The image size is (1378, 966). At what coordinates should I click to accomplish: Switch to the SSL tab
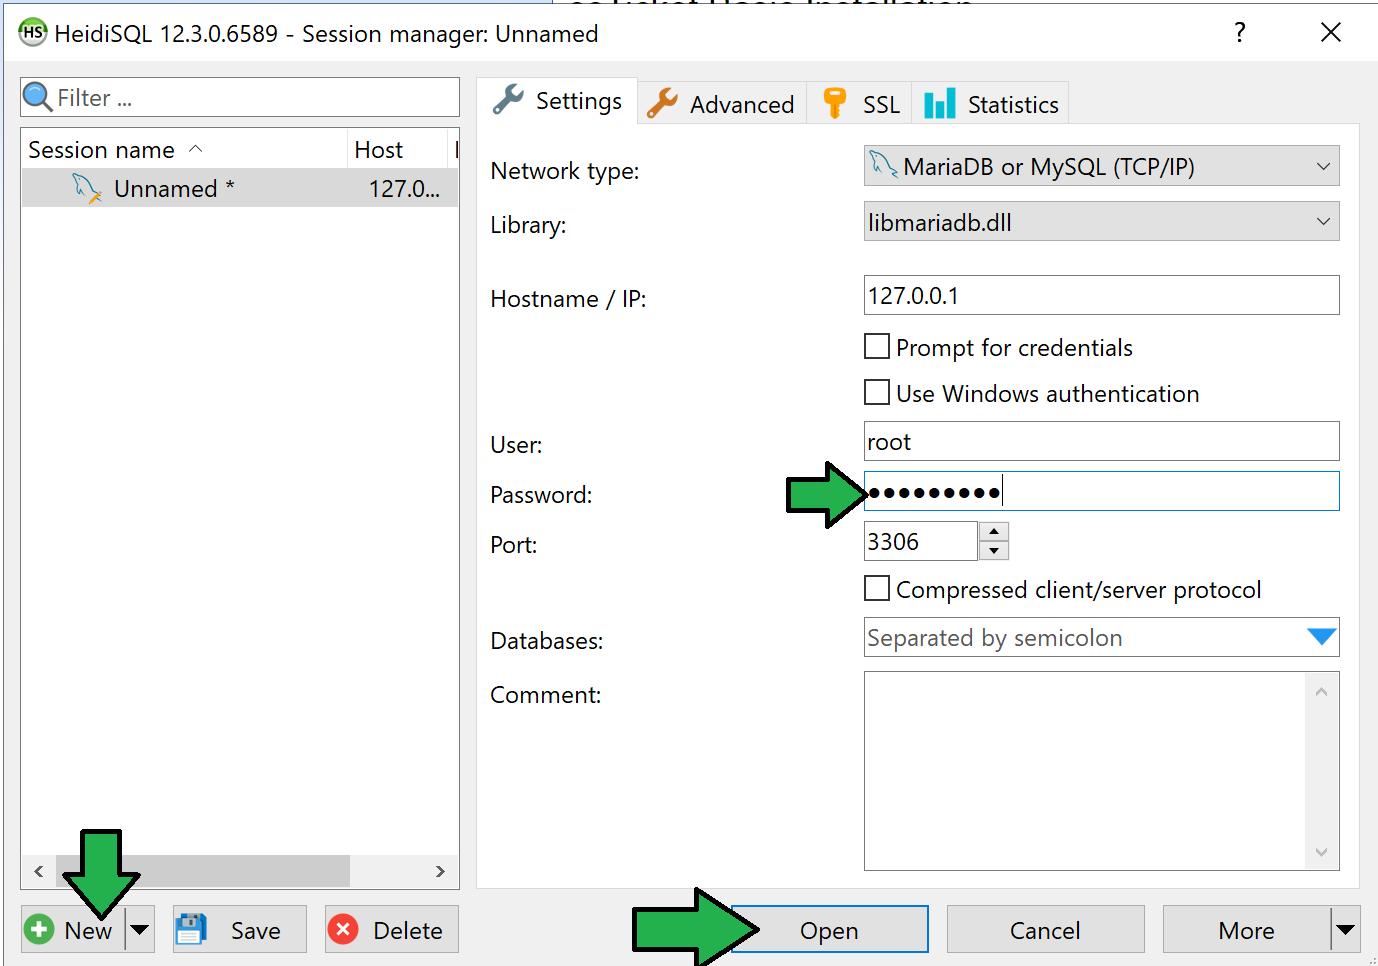[x=860, y=104]
